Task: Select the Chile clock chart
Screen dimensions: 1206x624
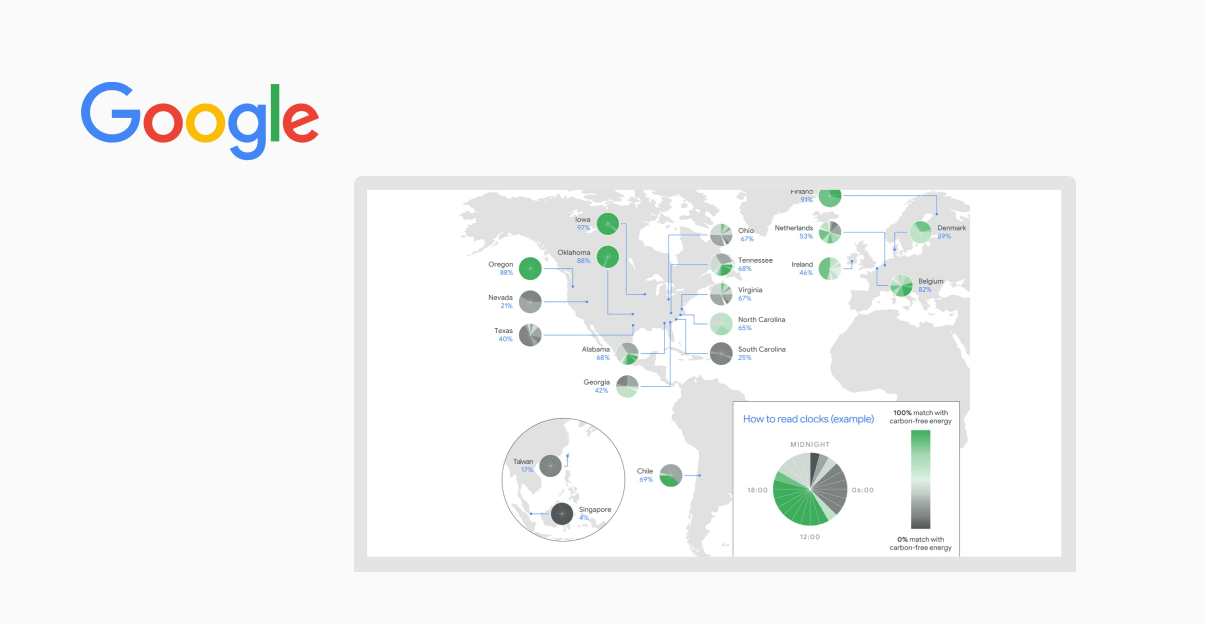Action: click(x=670, y=475)
